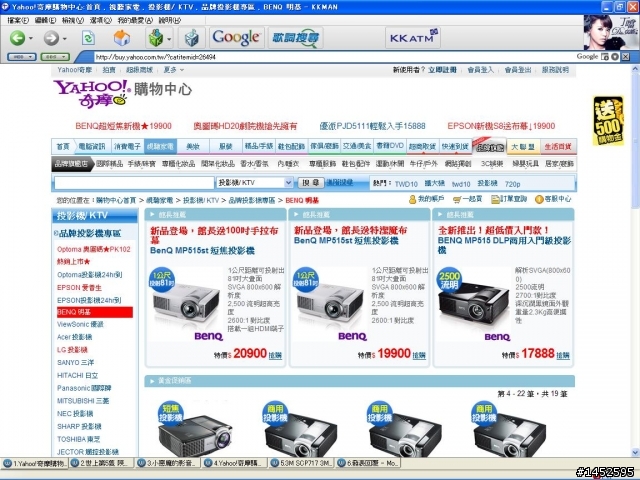Open the BENQ超短焦新機★19900 promo link
Image resolution: width=640 pixels, height=480 pixels.
pos(123,126)
